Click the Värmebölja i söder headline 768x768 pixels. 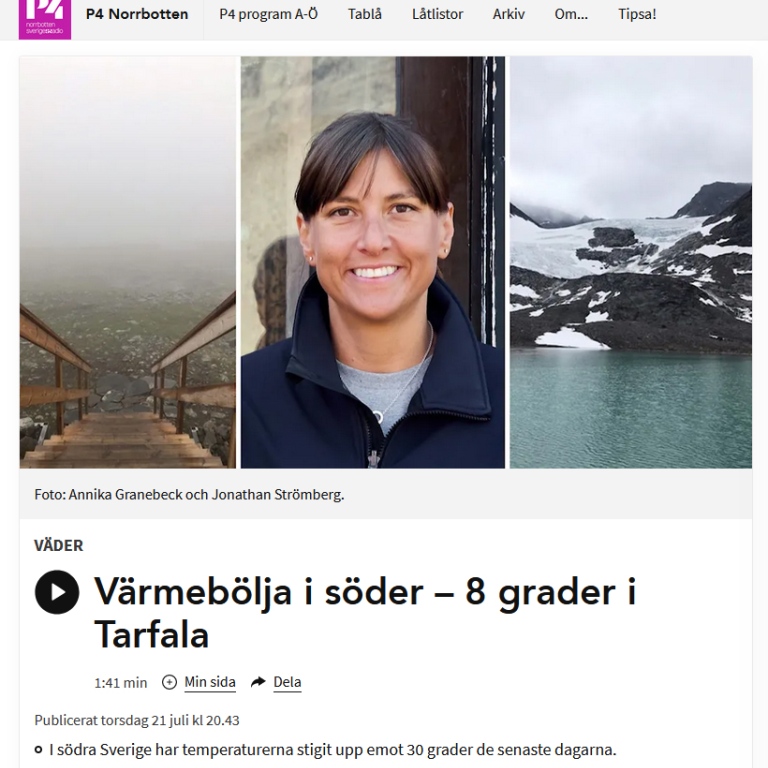(x=365, y=612)
